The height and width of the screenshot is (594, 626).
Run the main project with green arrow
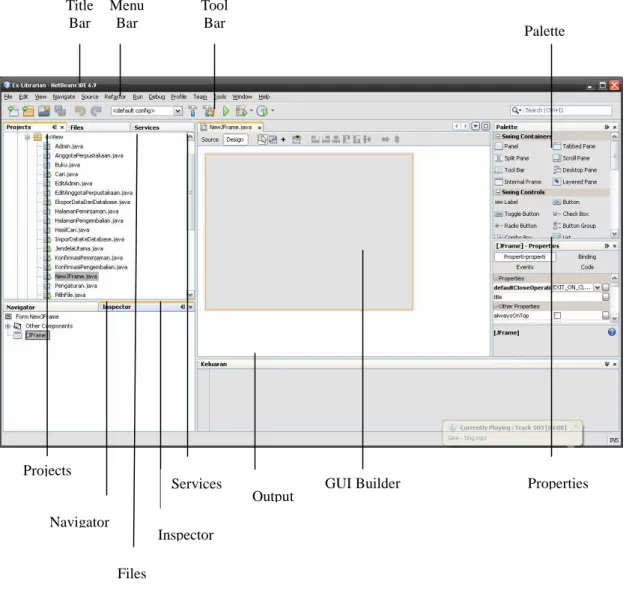(226, 111)
